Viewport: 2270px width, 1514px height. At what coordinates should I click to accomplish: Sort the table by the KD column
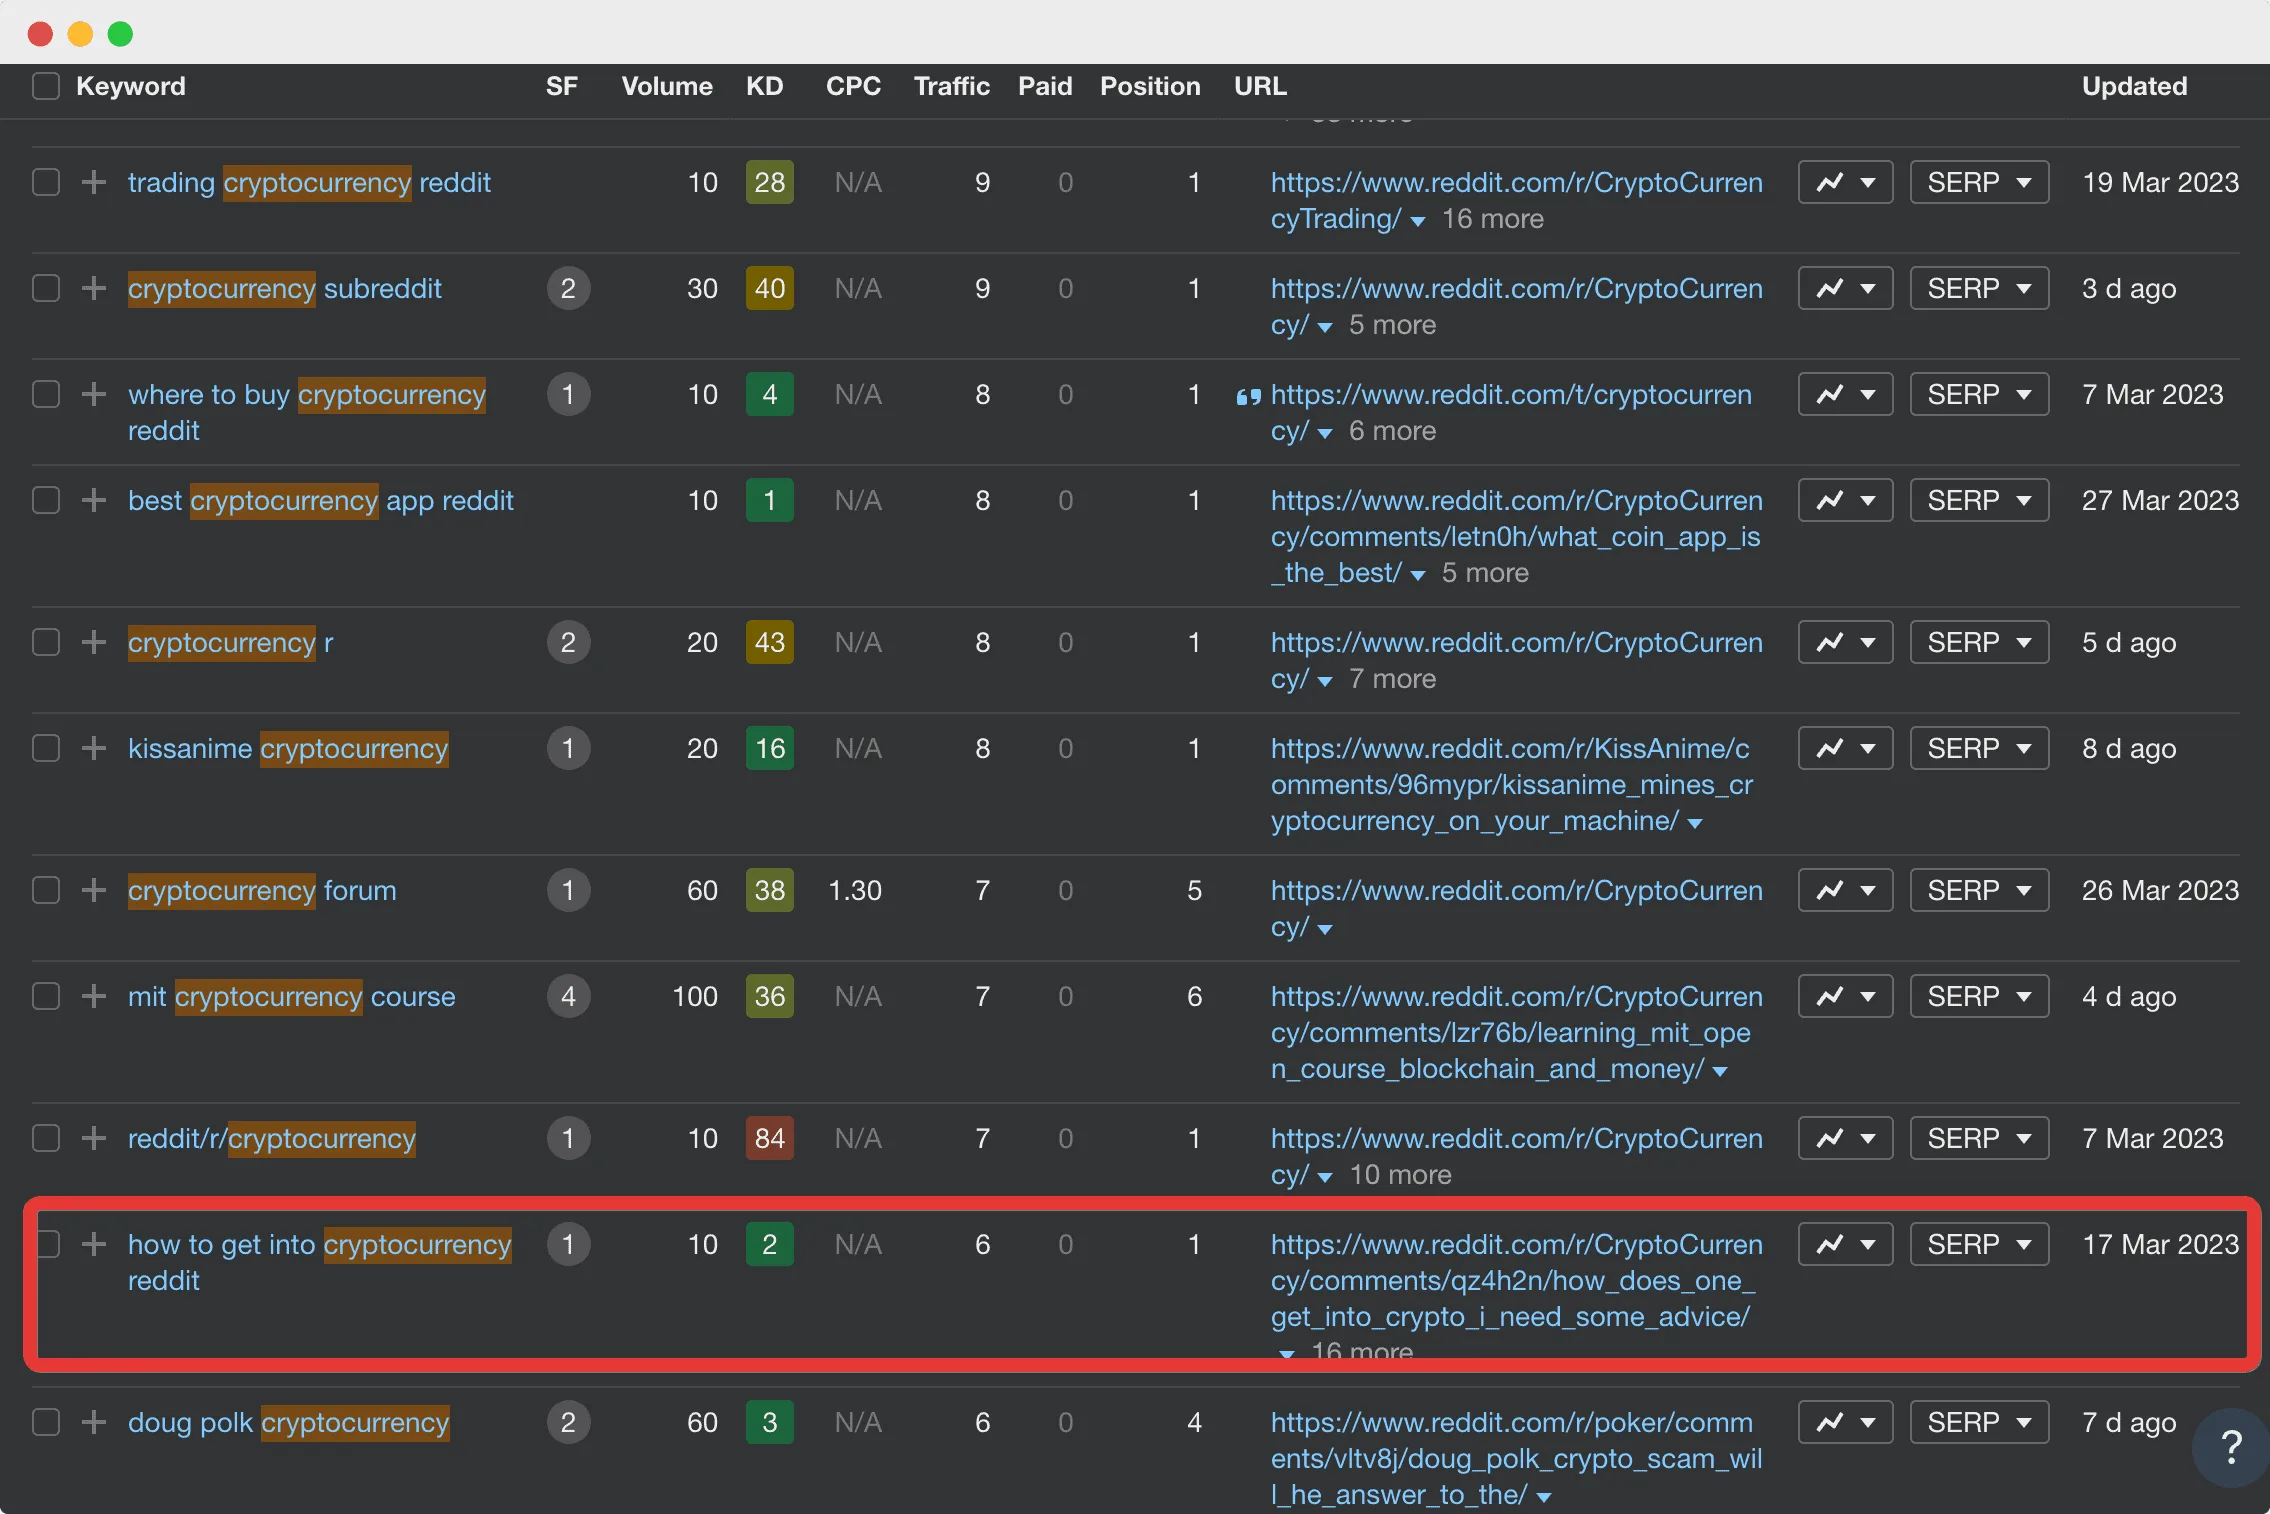point(764,86)
